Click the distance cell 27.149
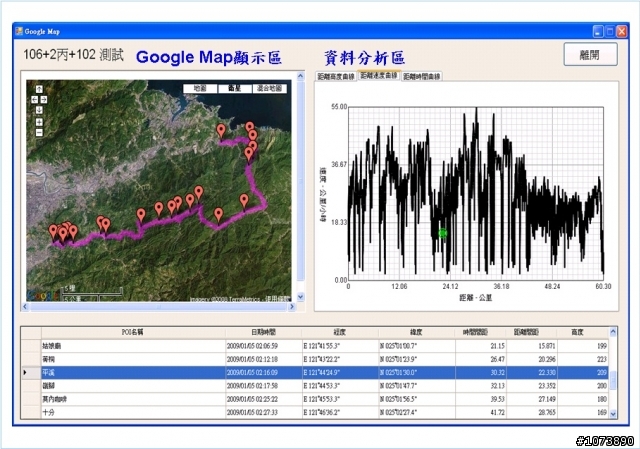The image size is (640, 449). [x=532, y=399]
